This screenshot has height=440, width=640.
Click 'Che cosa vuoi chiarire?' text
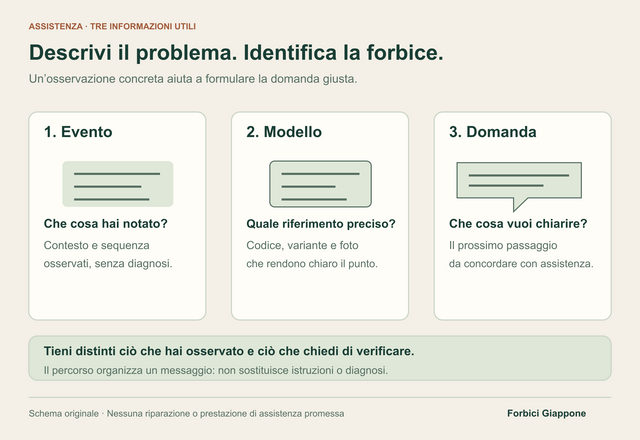pos(518,224)
